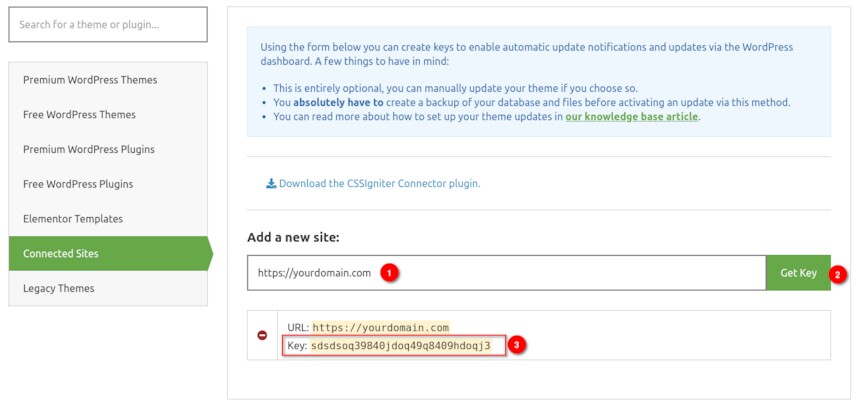Viewport: 860px width, 413px height.
Task: Open our knowledge base article link
Action: [x=631, y=117]
